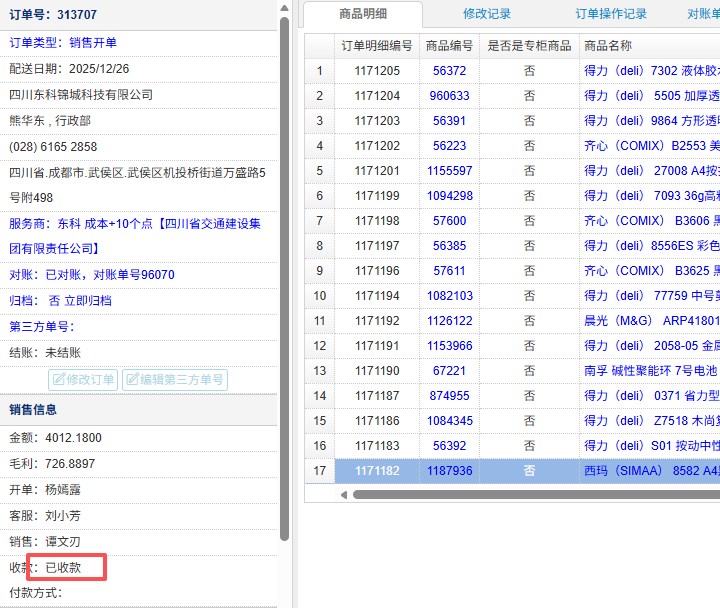The width and height of the screenshot is (720, 608).
Task: Click the table's horizontal scrollbar
Action: point(530,494)
